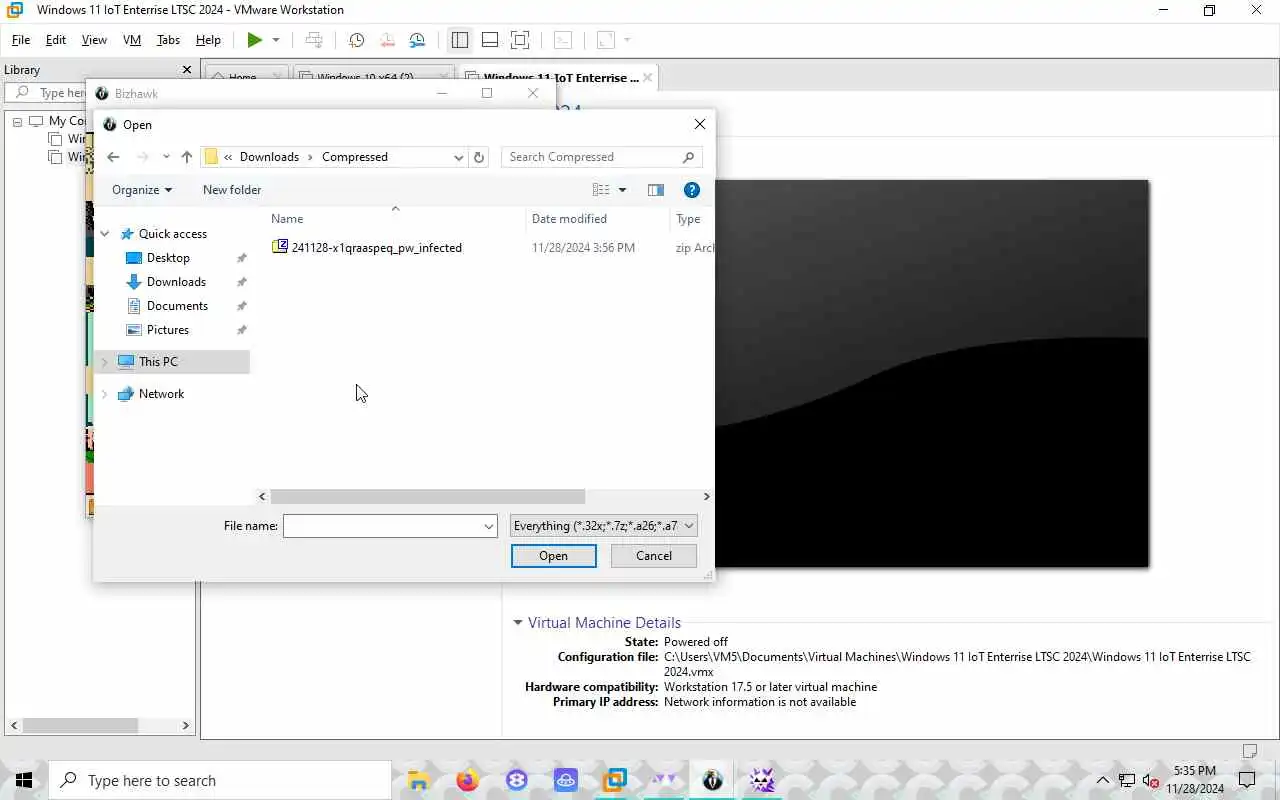Select Desktop in Quick access

(x=168, y=258)
